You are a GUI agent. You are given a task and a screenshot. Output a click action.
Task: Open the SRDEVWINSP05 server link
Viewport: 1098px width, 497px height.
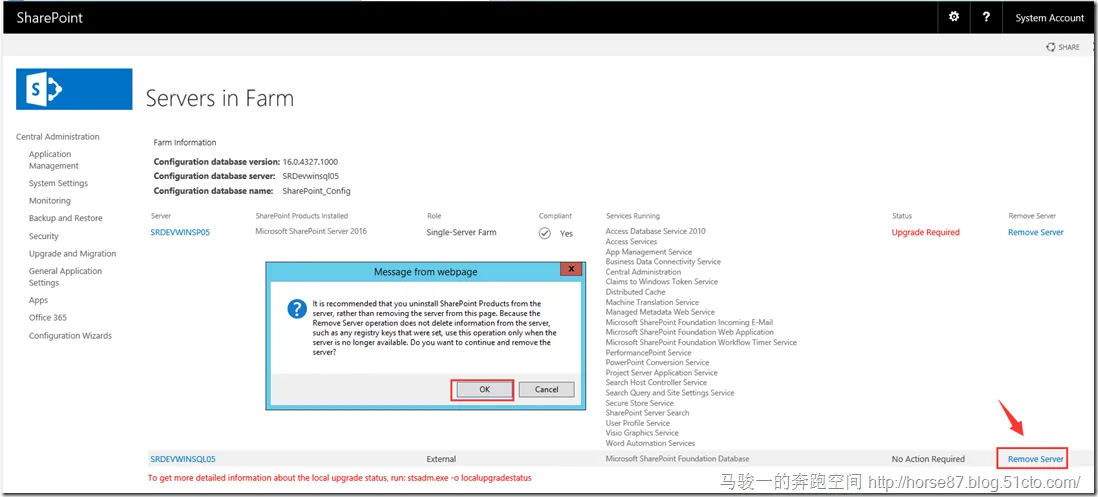[180, 232]
